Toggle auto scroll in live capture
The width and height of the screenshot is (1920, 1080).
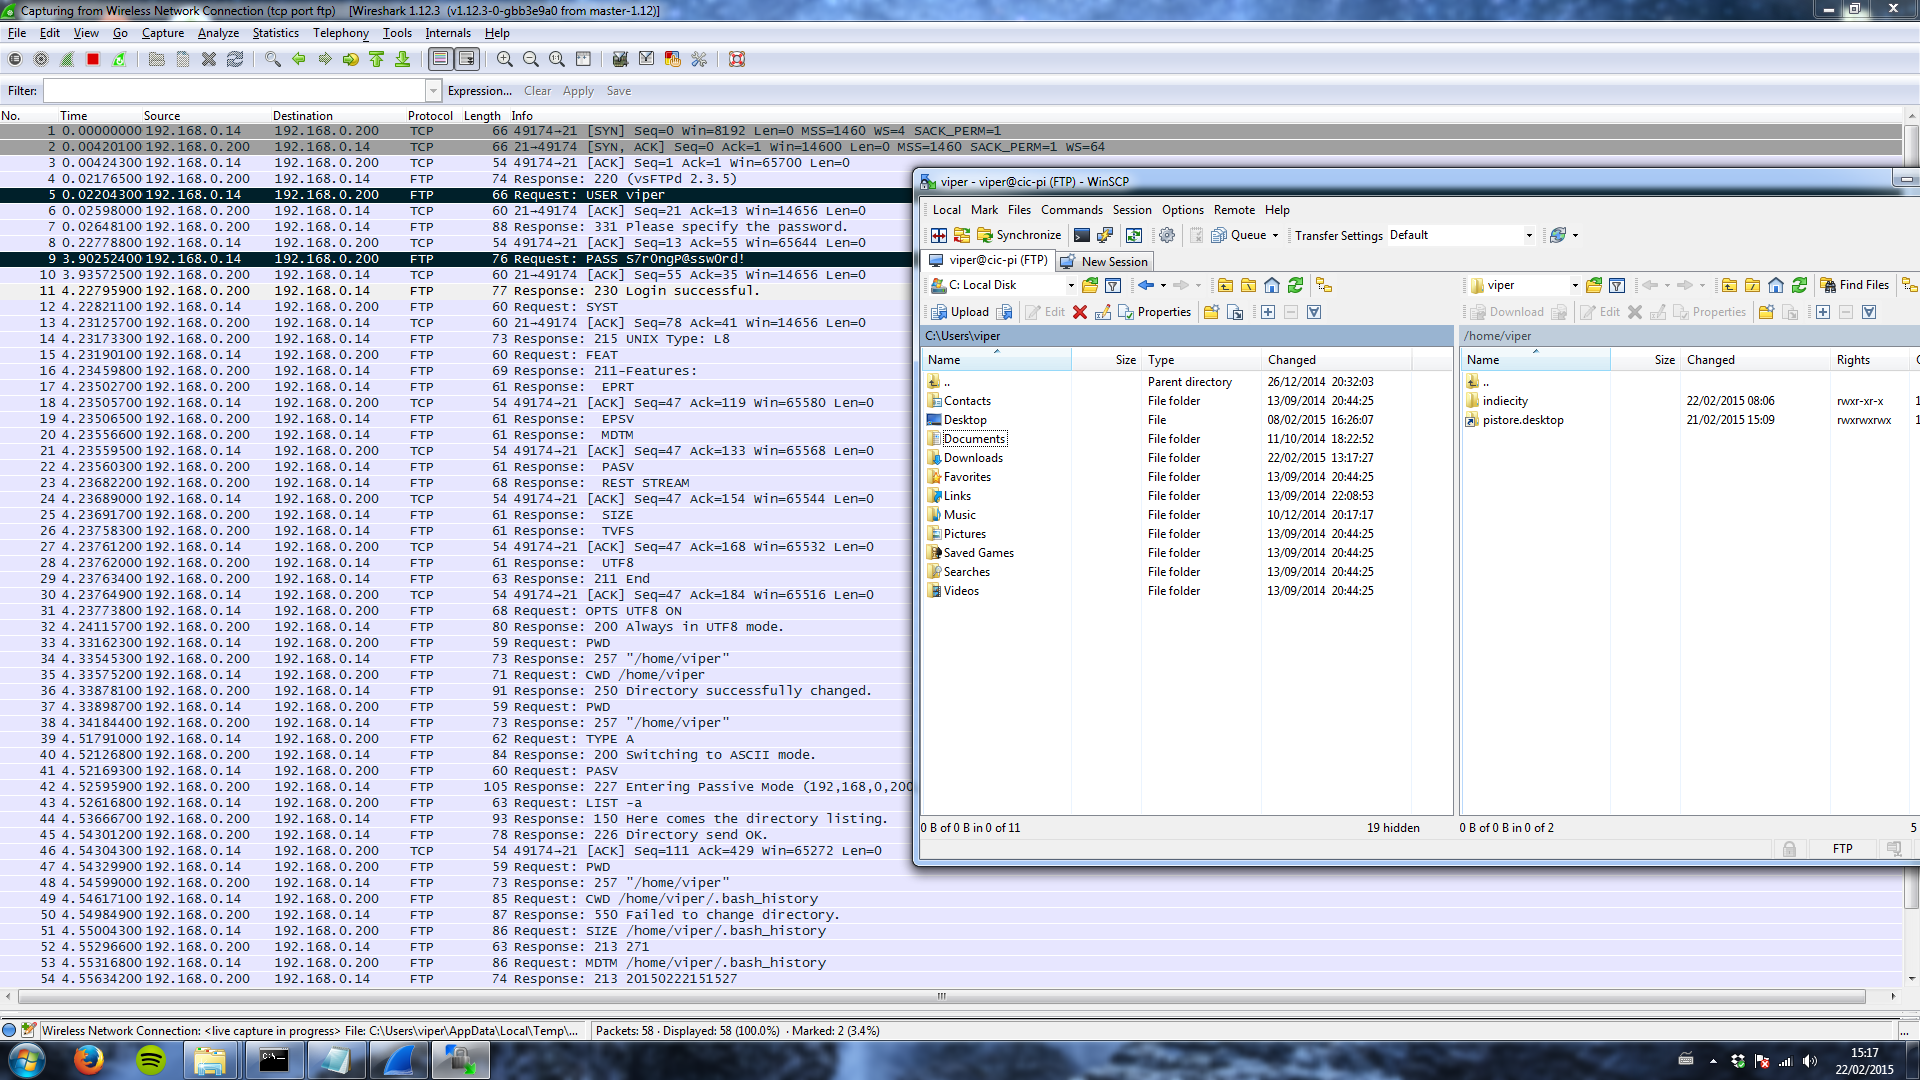pos(467,60)
